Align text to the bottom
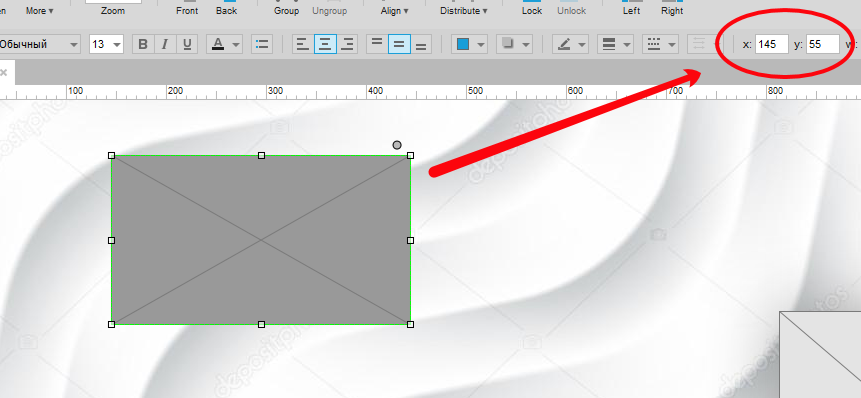 tap(421, 44)
